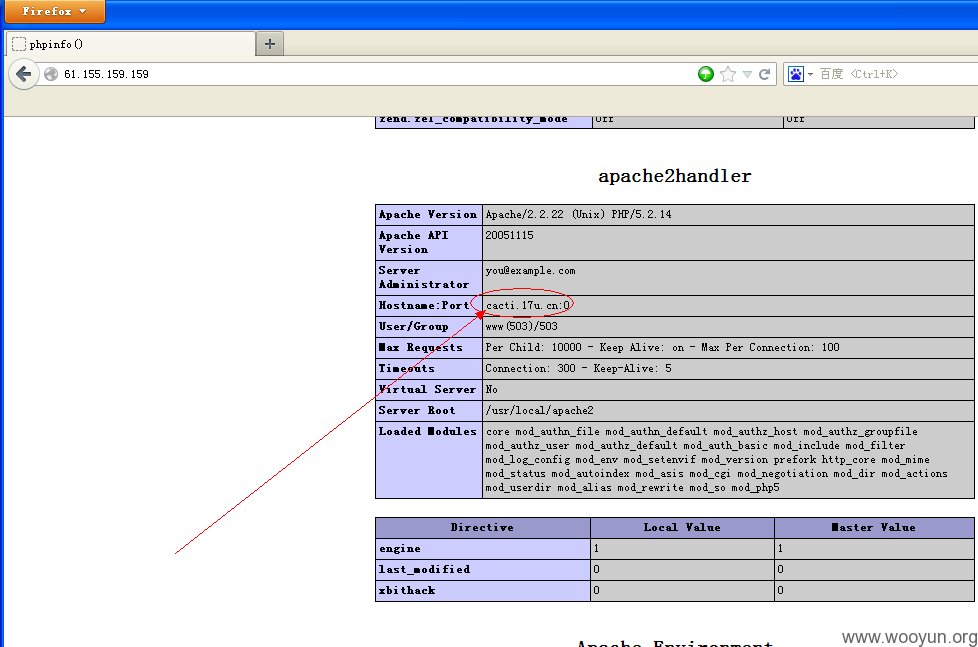Click the cacti.17u.cn:0 hostname value

(528, 305)
